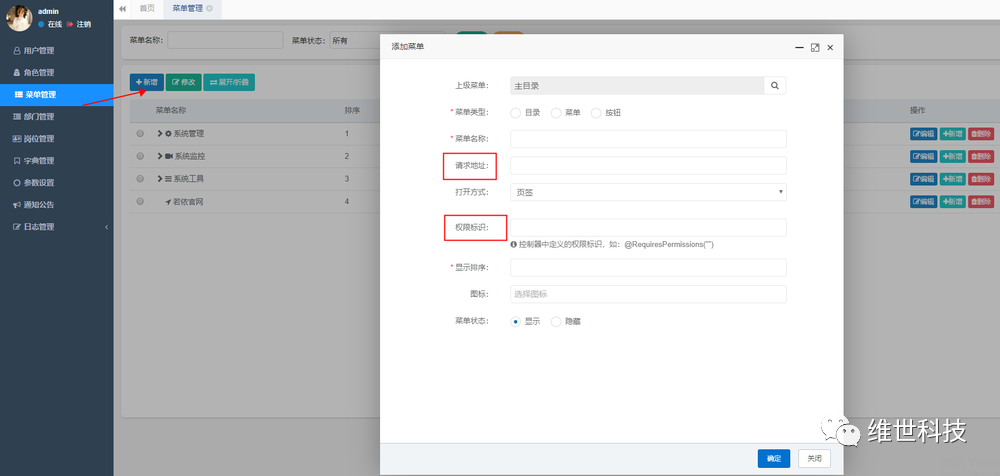This screenshot has width=1000, height=476.
Task: Expand the 系统监控 tree row
Action: (160, 156)
